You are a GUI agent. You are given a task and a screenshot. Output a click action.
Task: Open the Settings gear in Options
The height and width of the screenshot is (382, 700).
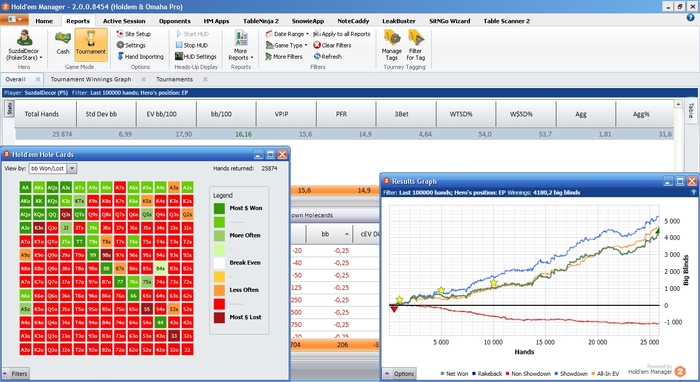tap(131, 45)
